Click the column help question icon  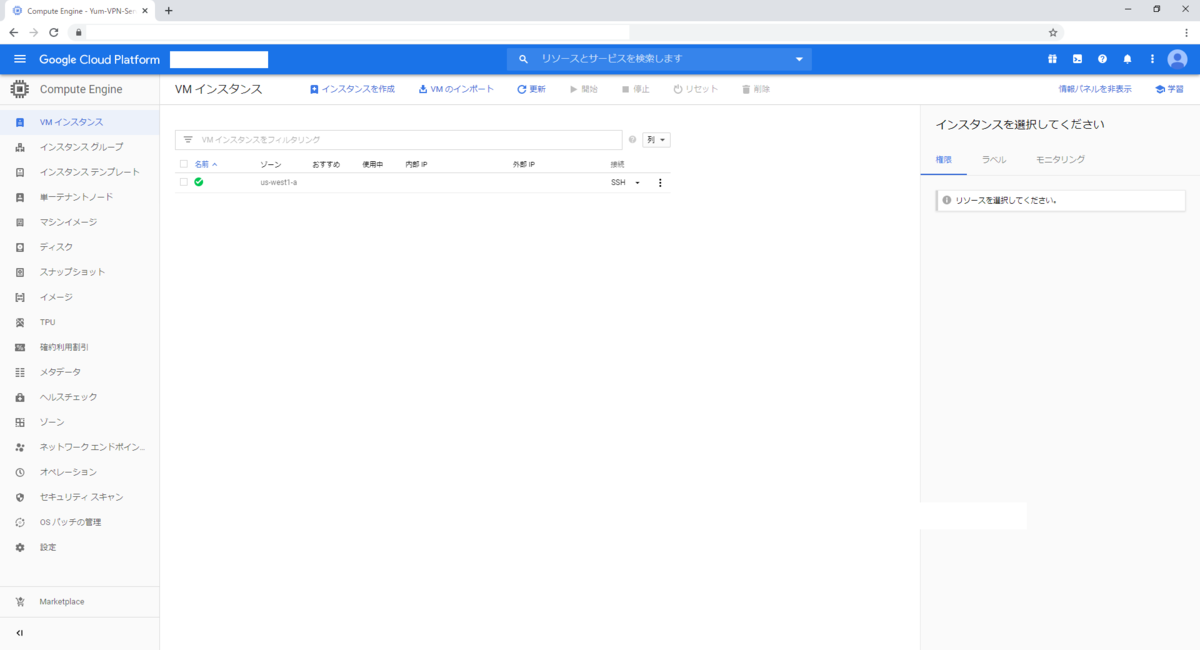632,140
